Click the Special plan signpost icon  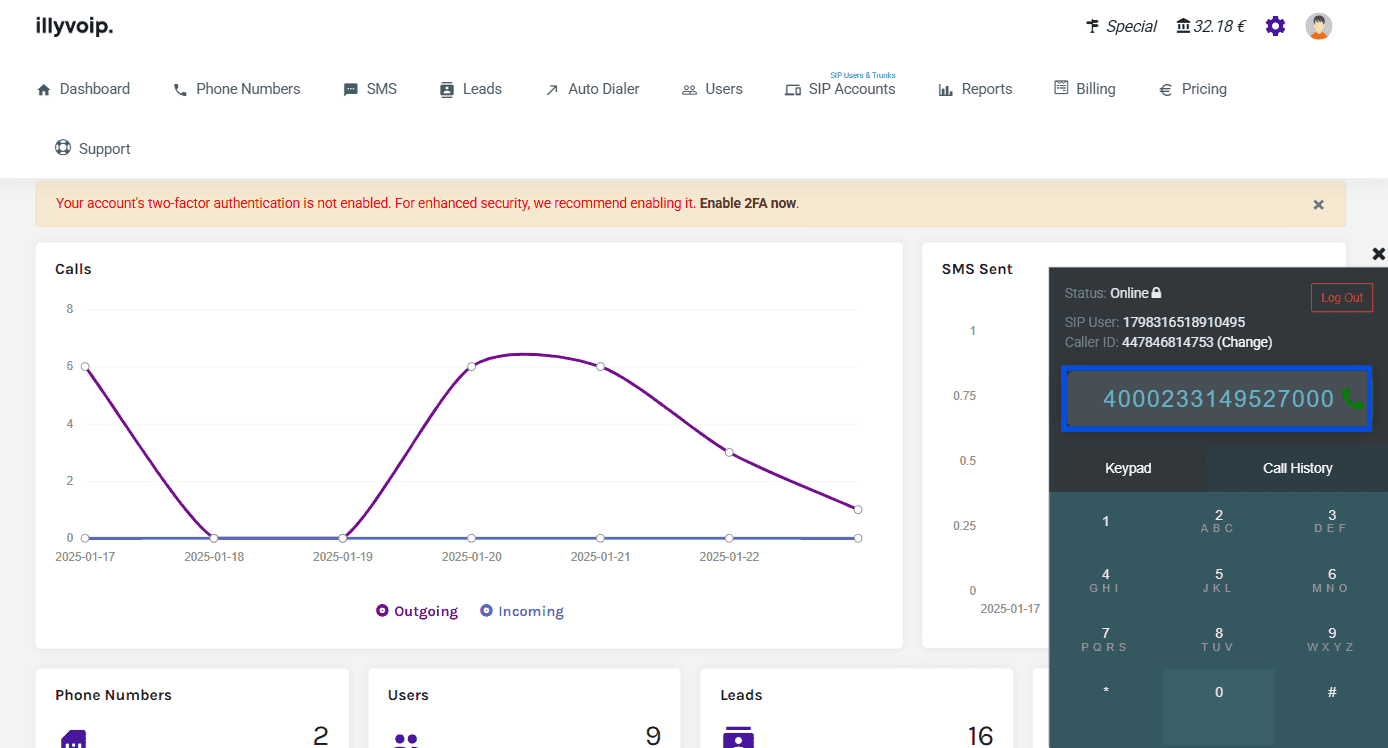pyautogui.click(x=1092, y=26)
